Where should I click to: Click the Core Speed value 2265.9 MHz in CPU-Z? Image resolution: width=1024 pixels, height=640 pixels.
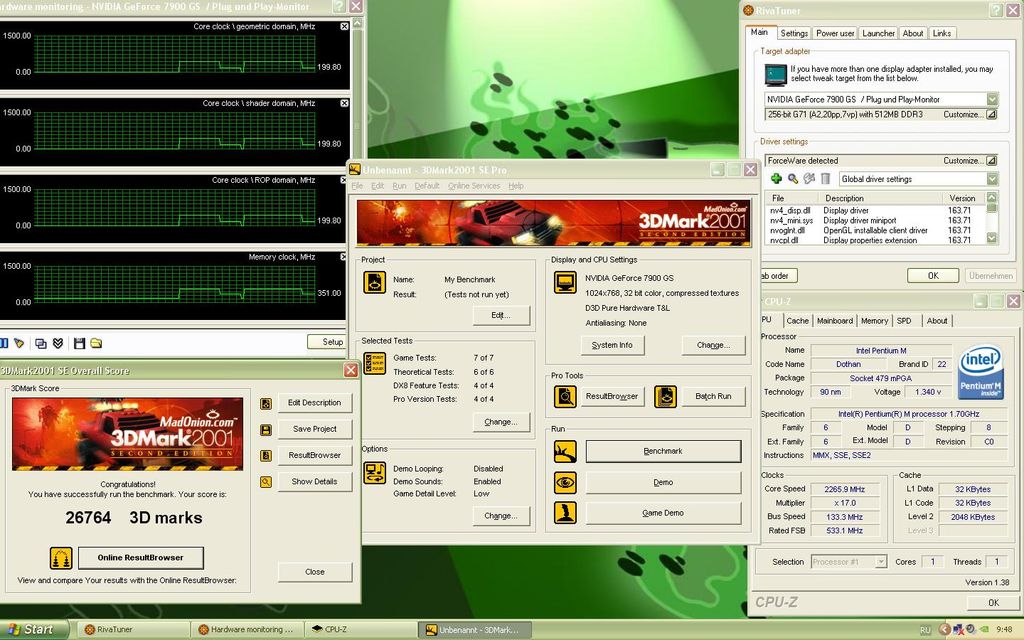click(x=845, y=489)
